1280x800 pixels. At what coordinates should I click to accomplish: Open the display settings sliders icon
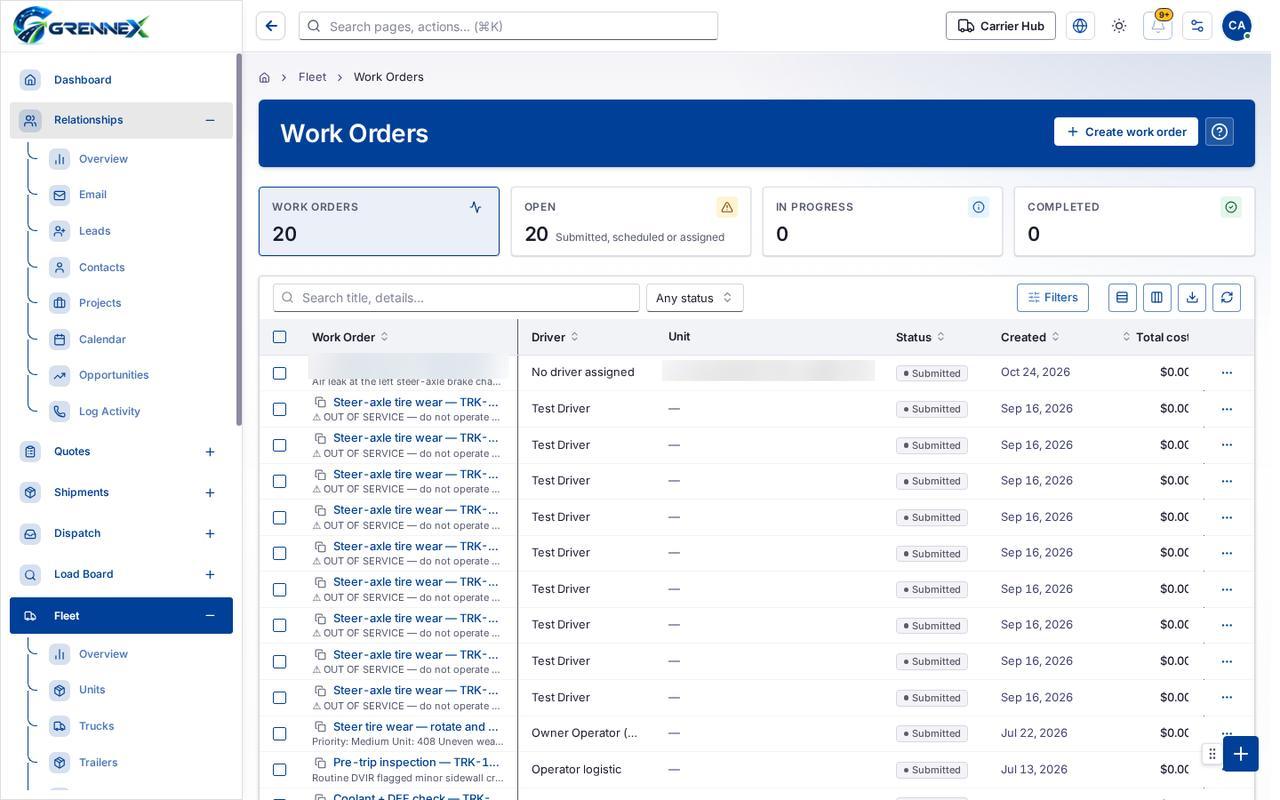coord(1197,26)
